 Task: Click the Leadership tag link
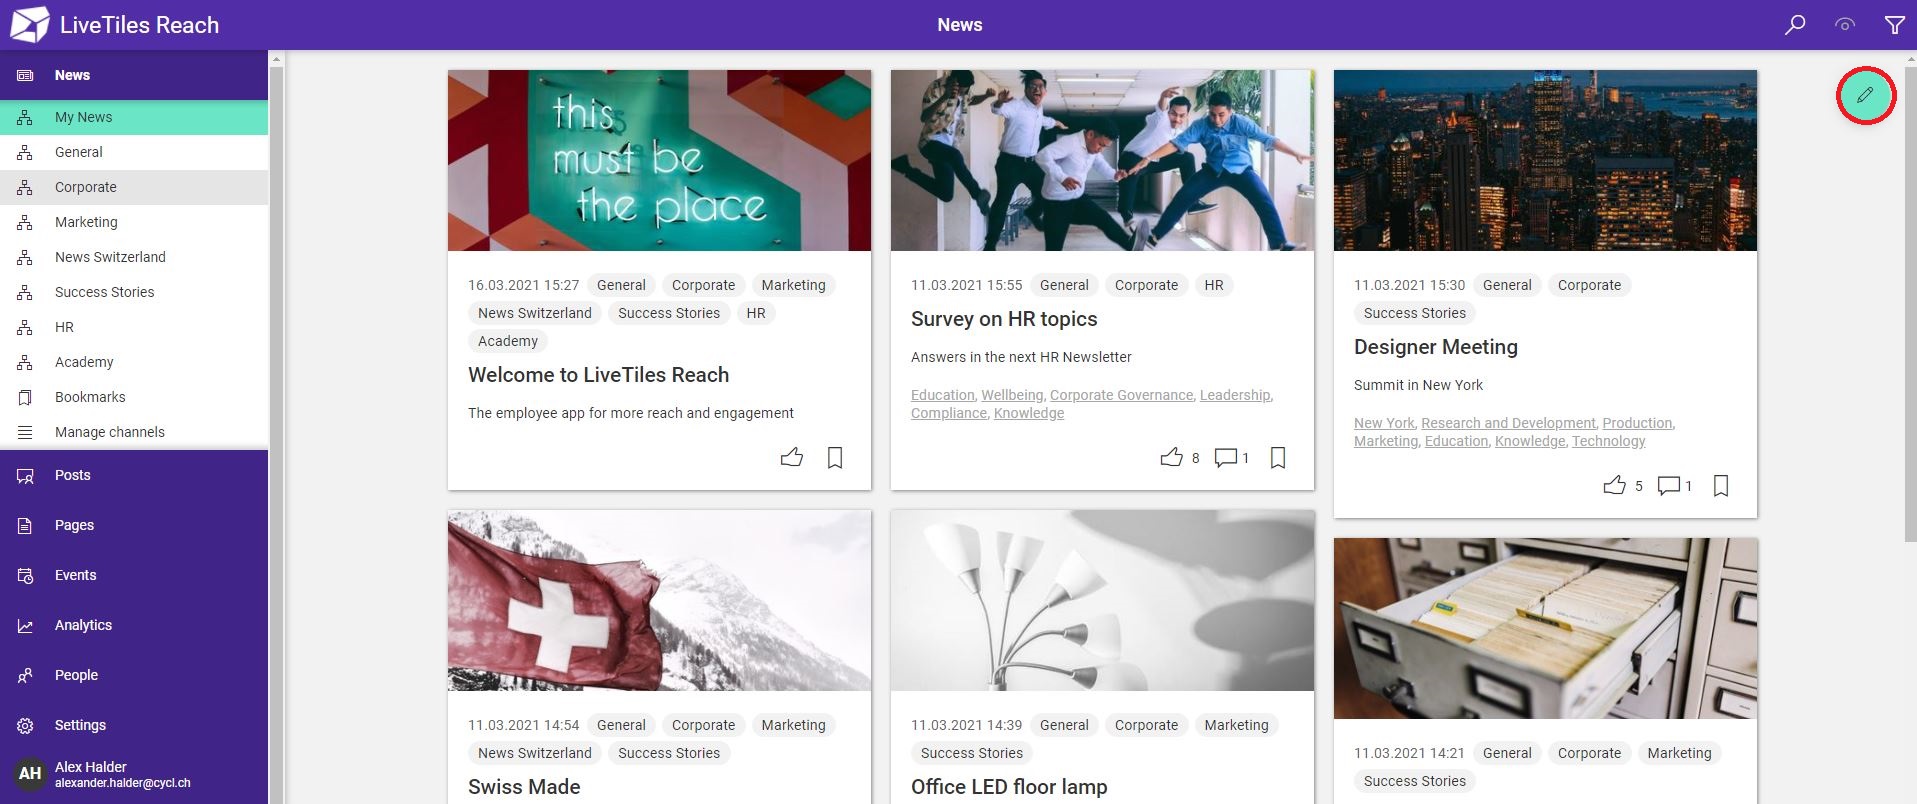tap(1235, 395)
